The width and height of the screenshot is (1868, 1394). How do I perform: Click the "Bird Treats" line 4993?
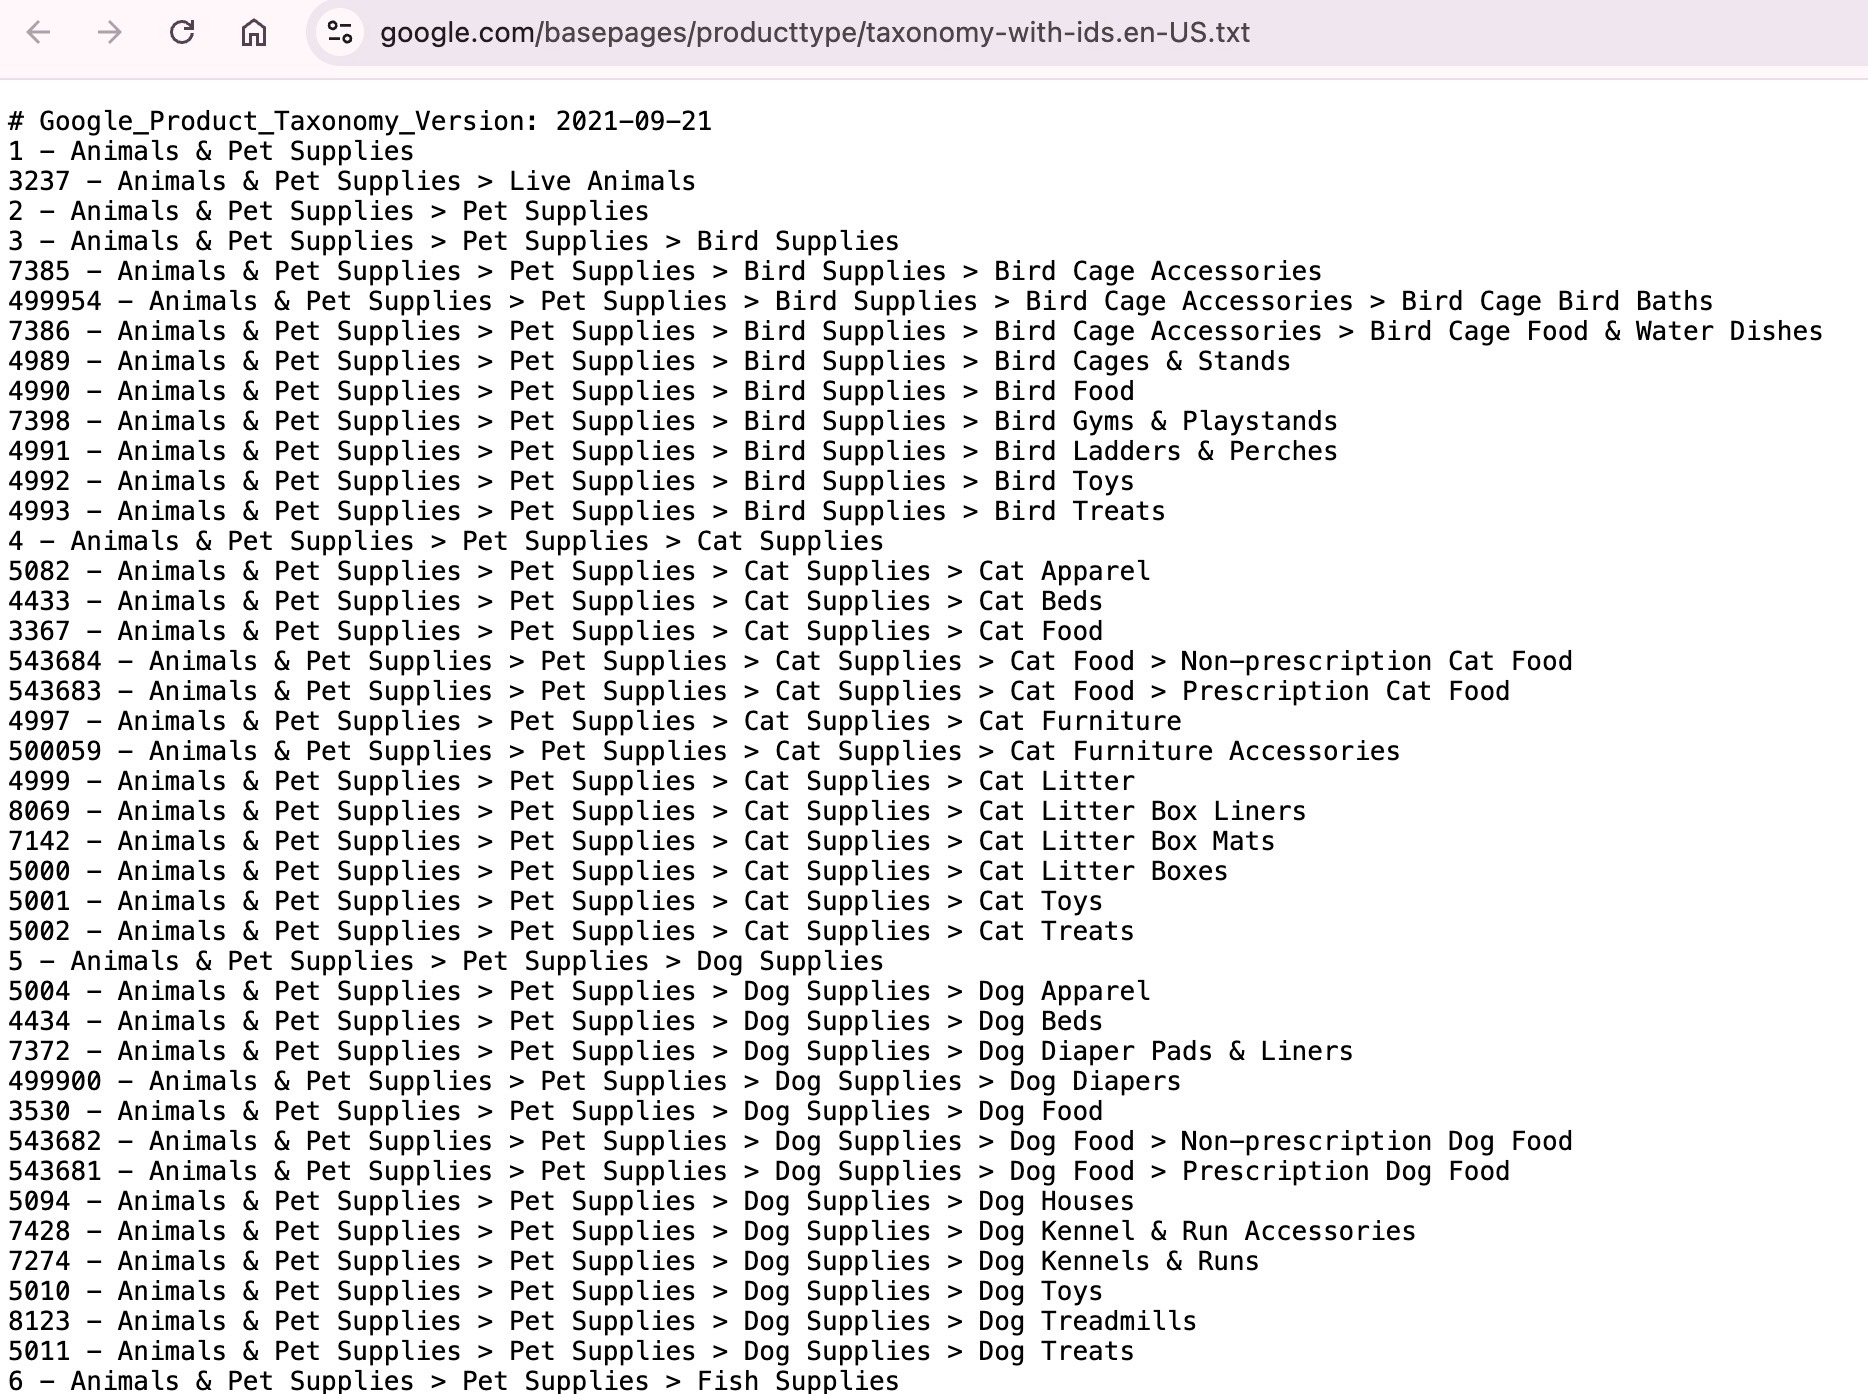(587, 511)
